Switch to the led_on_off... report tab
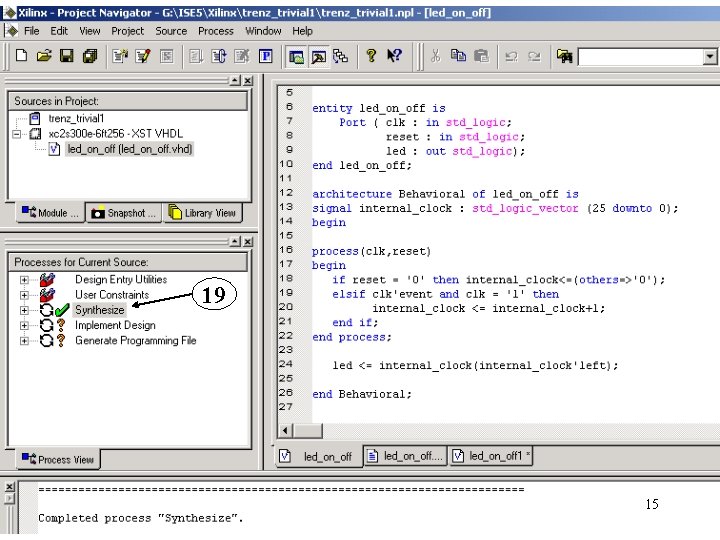720x540 pixels. 405,456
